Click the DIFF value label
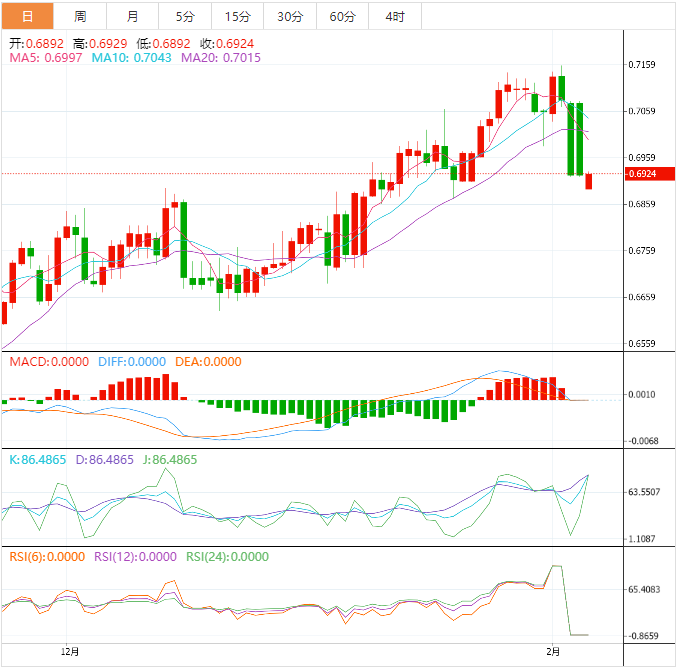The width and height of the screenshot is (685, 672). (x=132, y=362)
